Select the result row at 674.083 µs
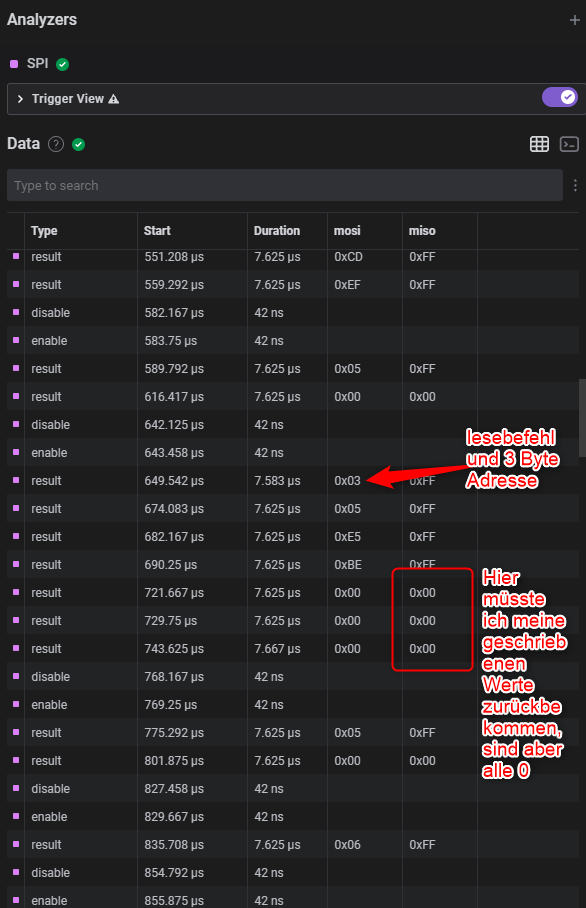The image size is (586, 908). click(293, 508)
